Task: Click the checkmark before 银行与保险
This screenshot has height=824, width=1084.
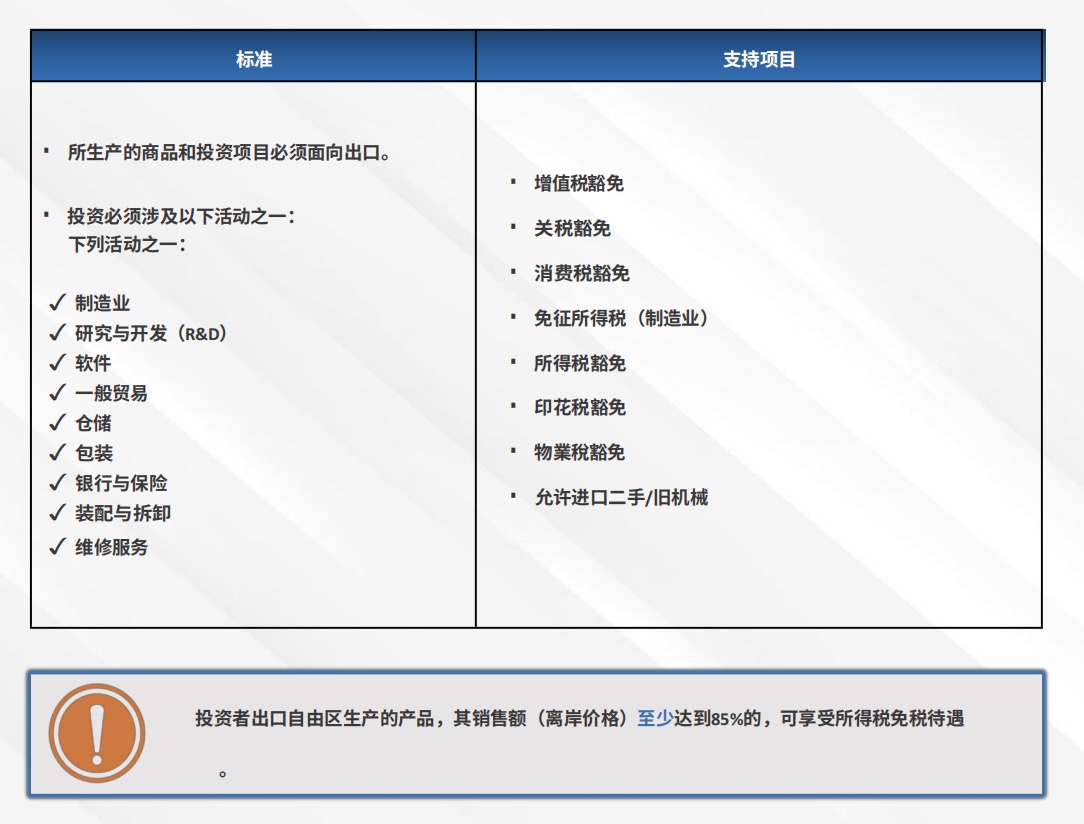Action: 57,483
